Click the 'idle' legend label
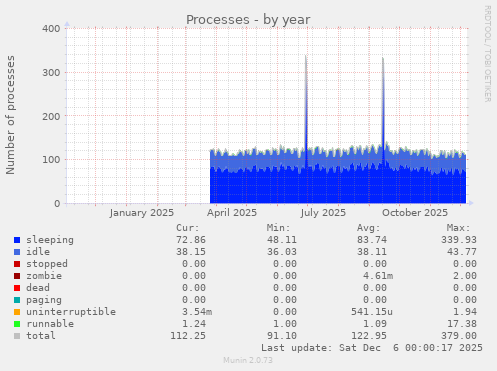 point(38,252)
